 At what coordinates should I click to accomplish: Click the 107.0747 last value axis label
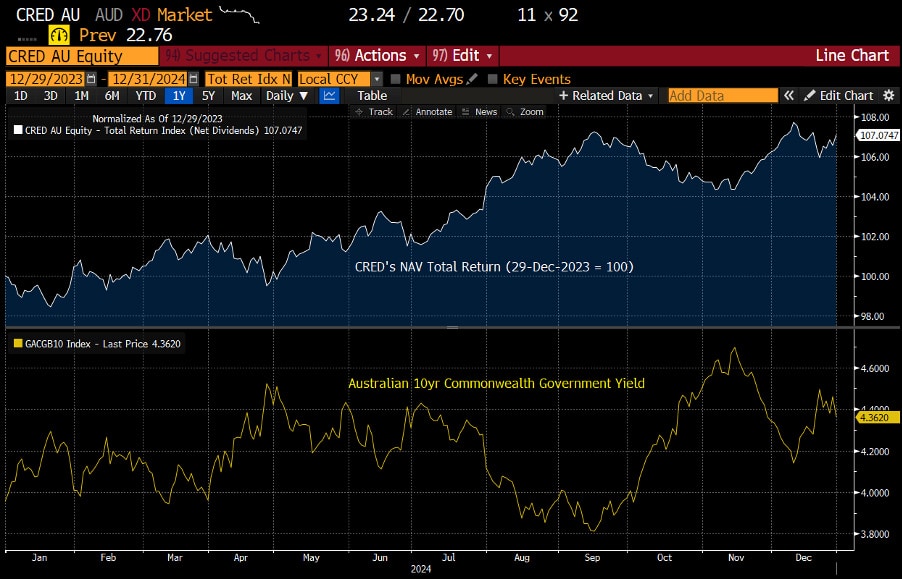878,135
